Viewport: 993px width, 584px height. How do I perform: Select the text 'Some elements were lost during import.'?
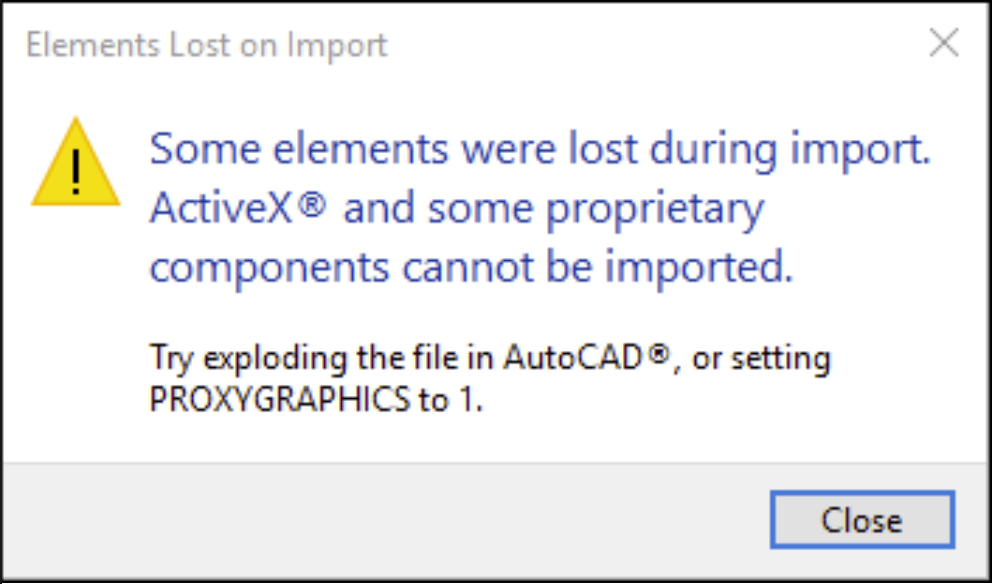[x=539, y=148]
